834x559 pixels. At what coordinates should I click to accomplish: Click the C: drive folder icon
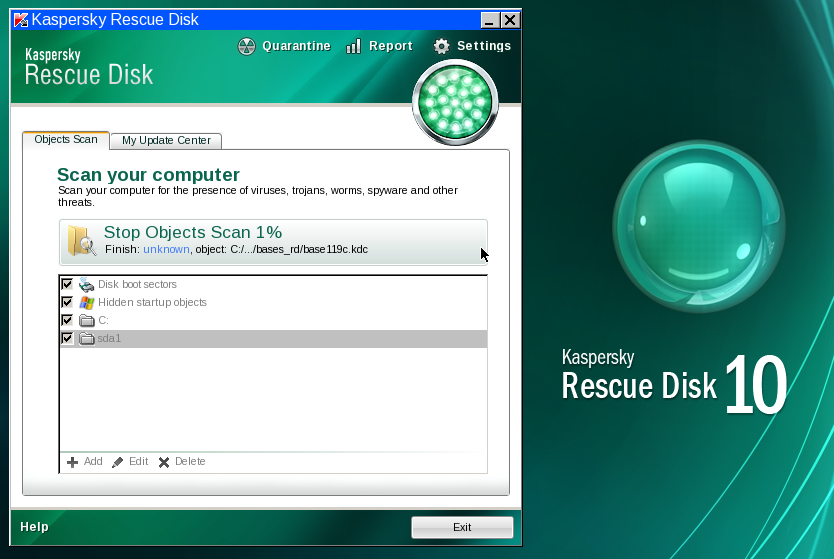coord(86,320)
